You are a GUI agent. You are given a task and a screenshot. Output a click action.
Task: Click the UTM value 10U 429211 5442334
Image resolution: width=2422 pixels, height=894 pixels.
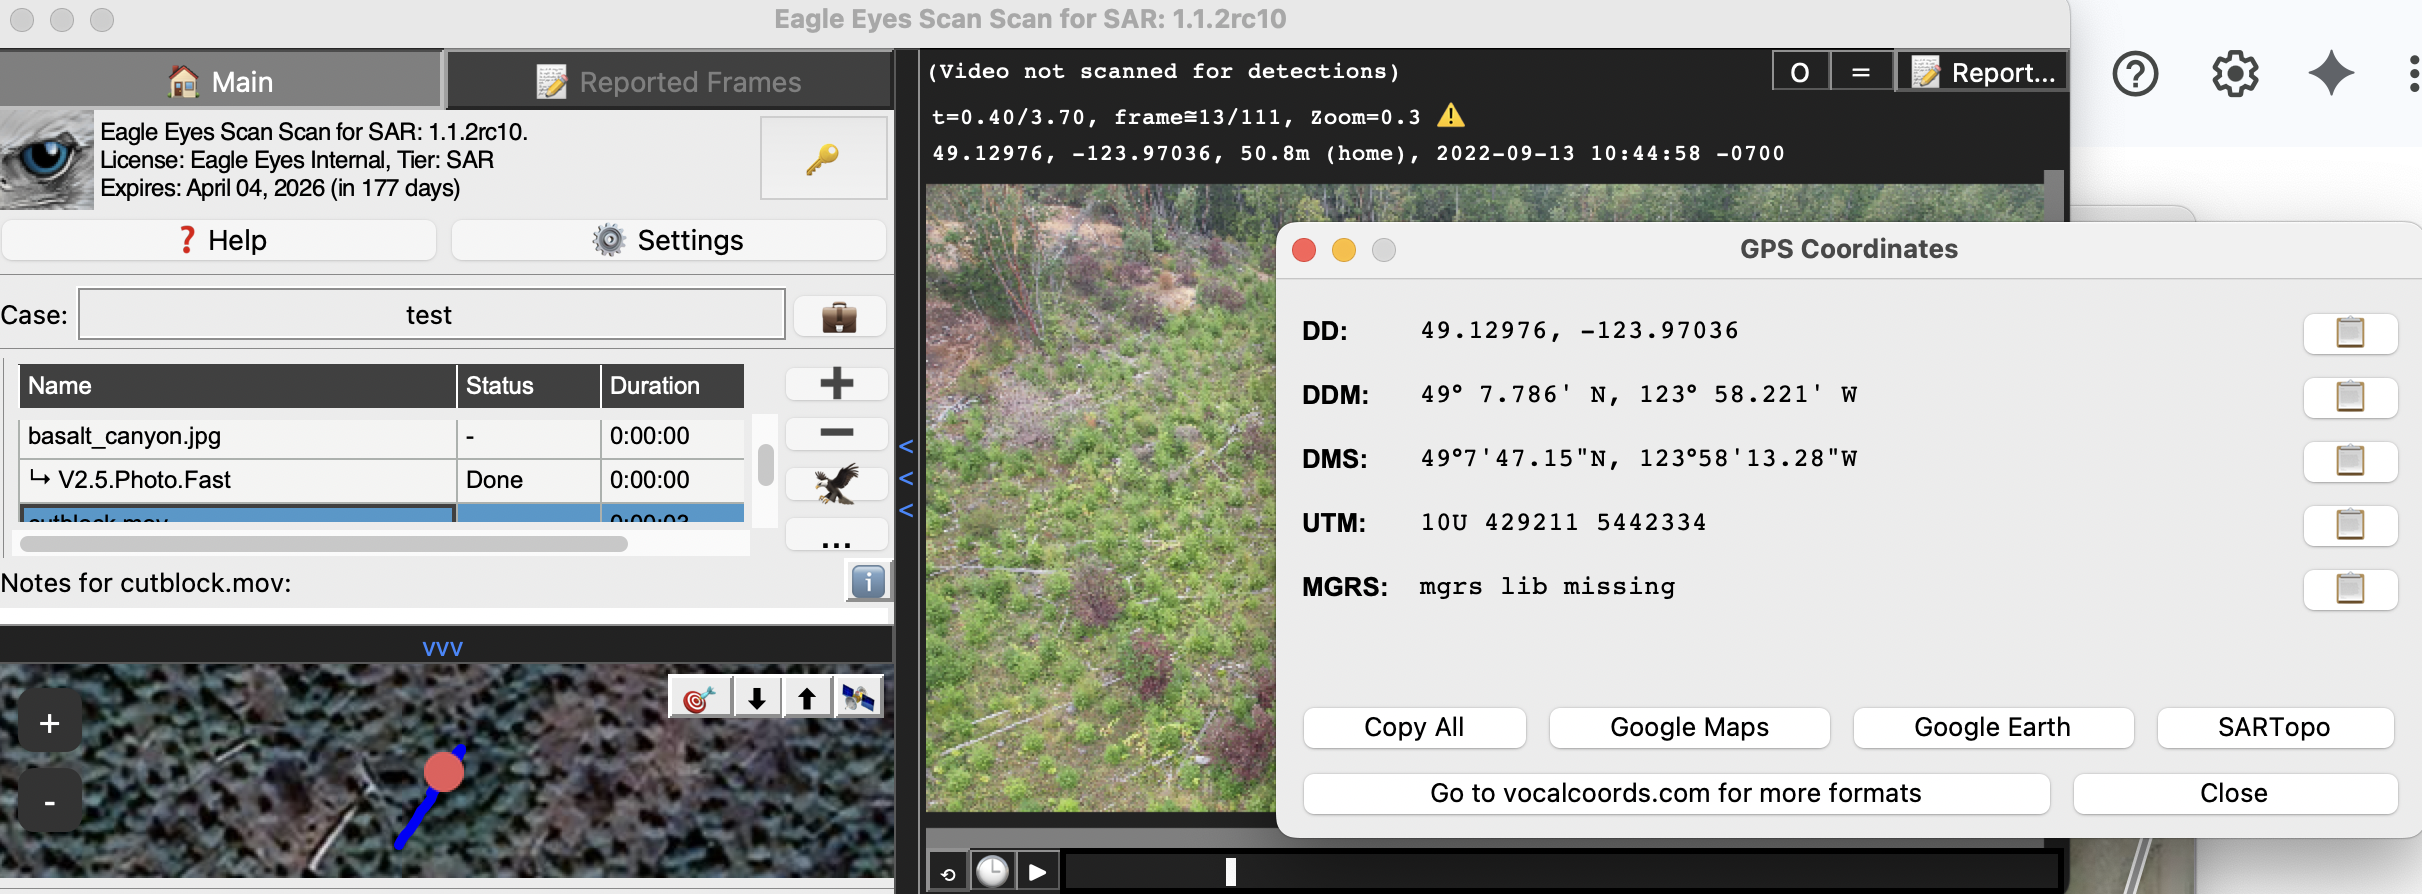coord(1563,522)
